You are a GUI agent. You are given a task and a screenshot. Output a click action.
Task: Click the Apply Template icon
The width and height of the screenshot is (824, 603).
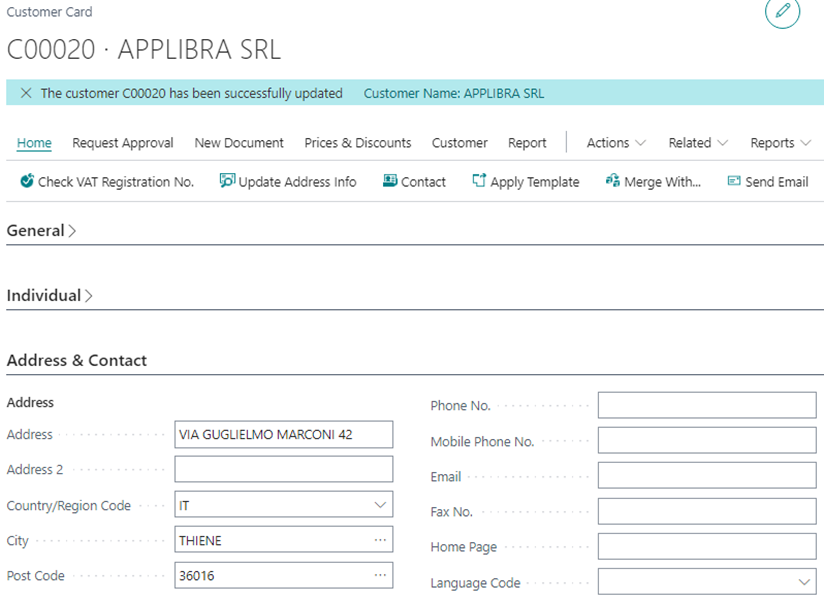click(x=479, y=181)
